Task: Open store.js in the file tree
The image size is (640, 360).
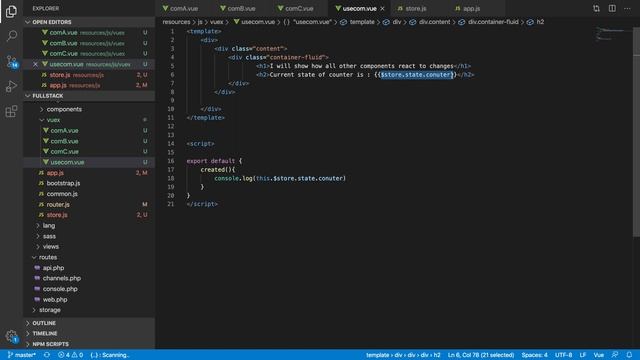Action: tap(89, 215)
